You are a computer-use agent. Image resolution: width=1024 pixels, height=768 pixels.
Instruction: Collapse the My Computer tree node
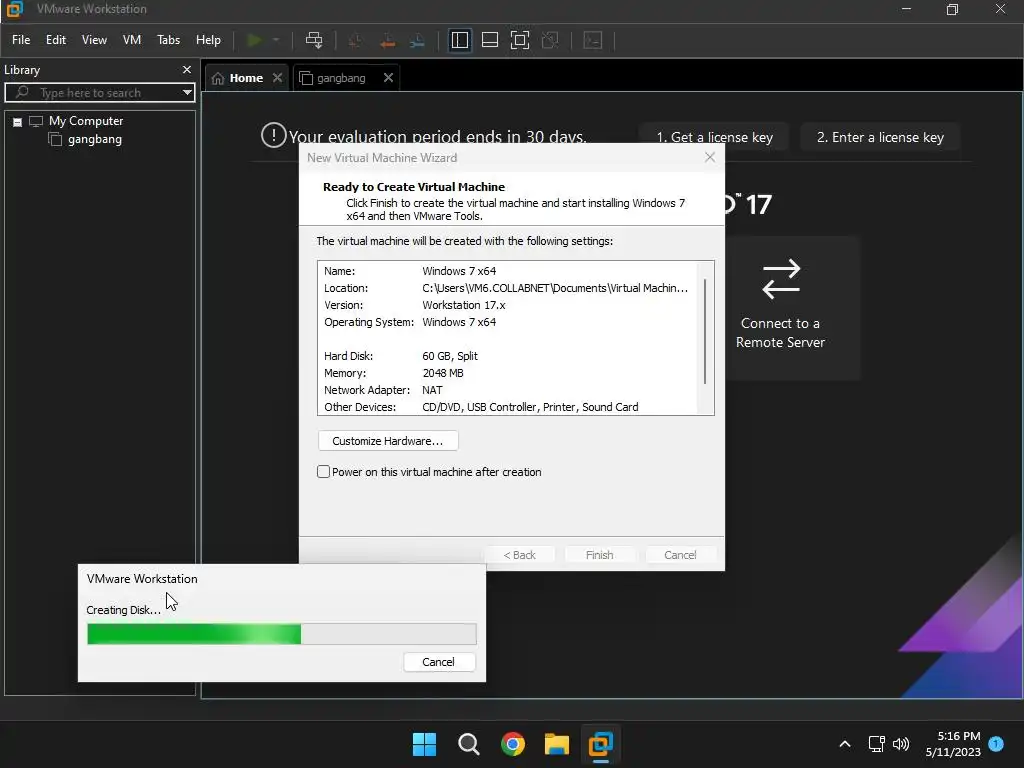18,122
